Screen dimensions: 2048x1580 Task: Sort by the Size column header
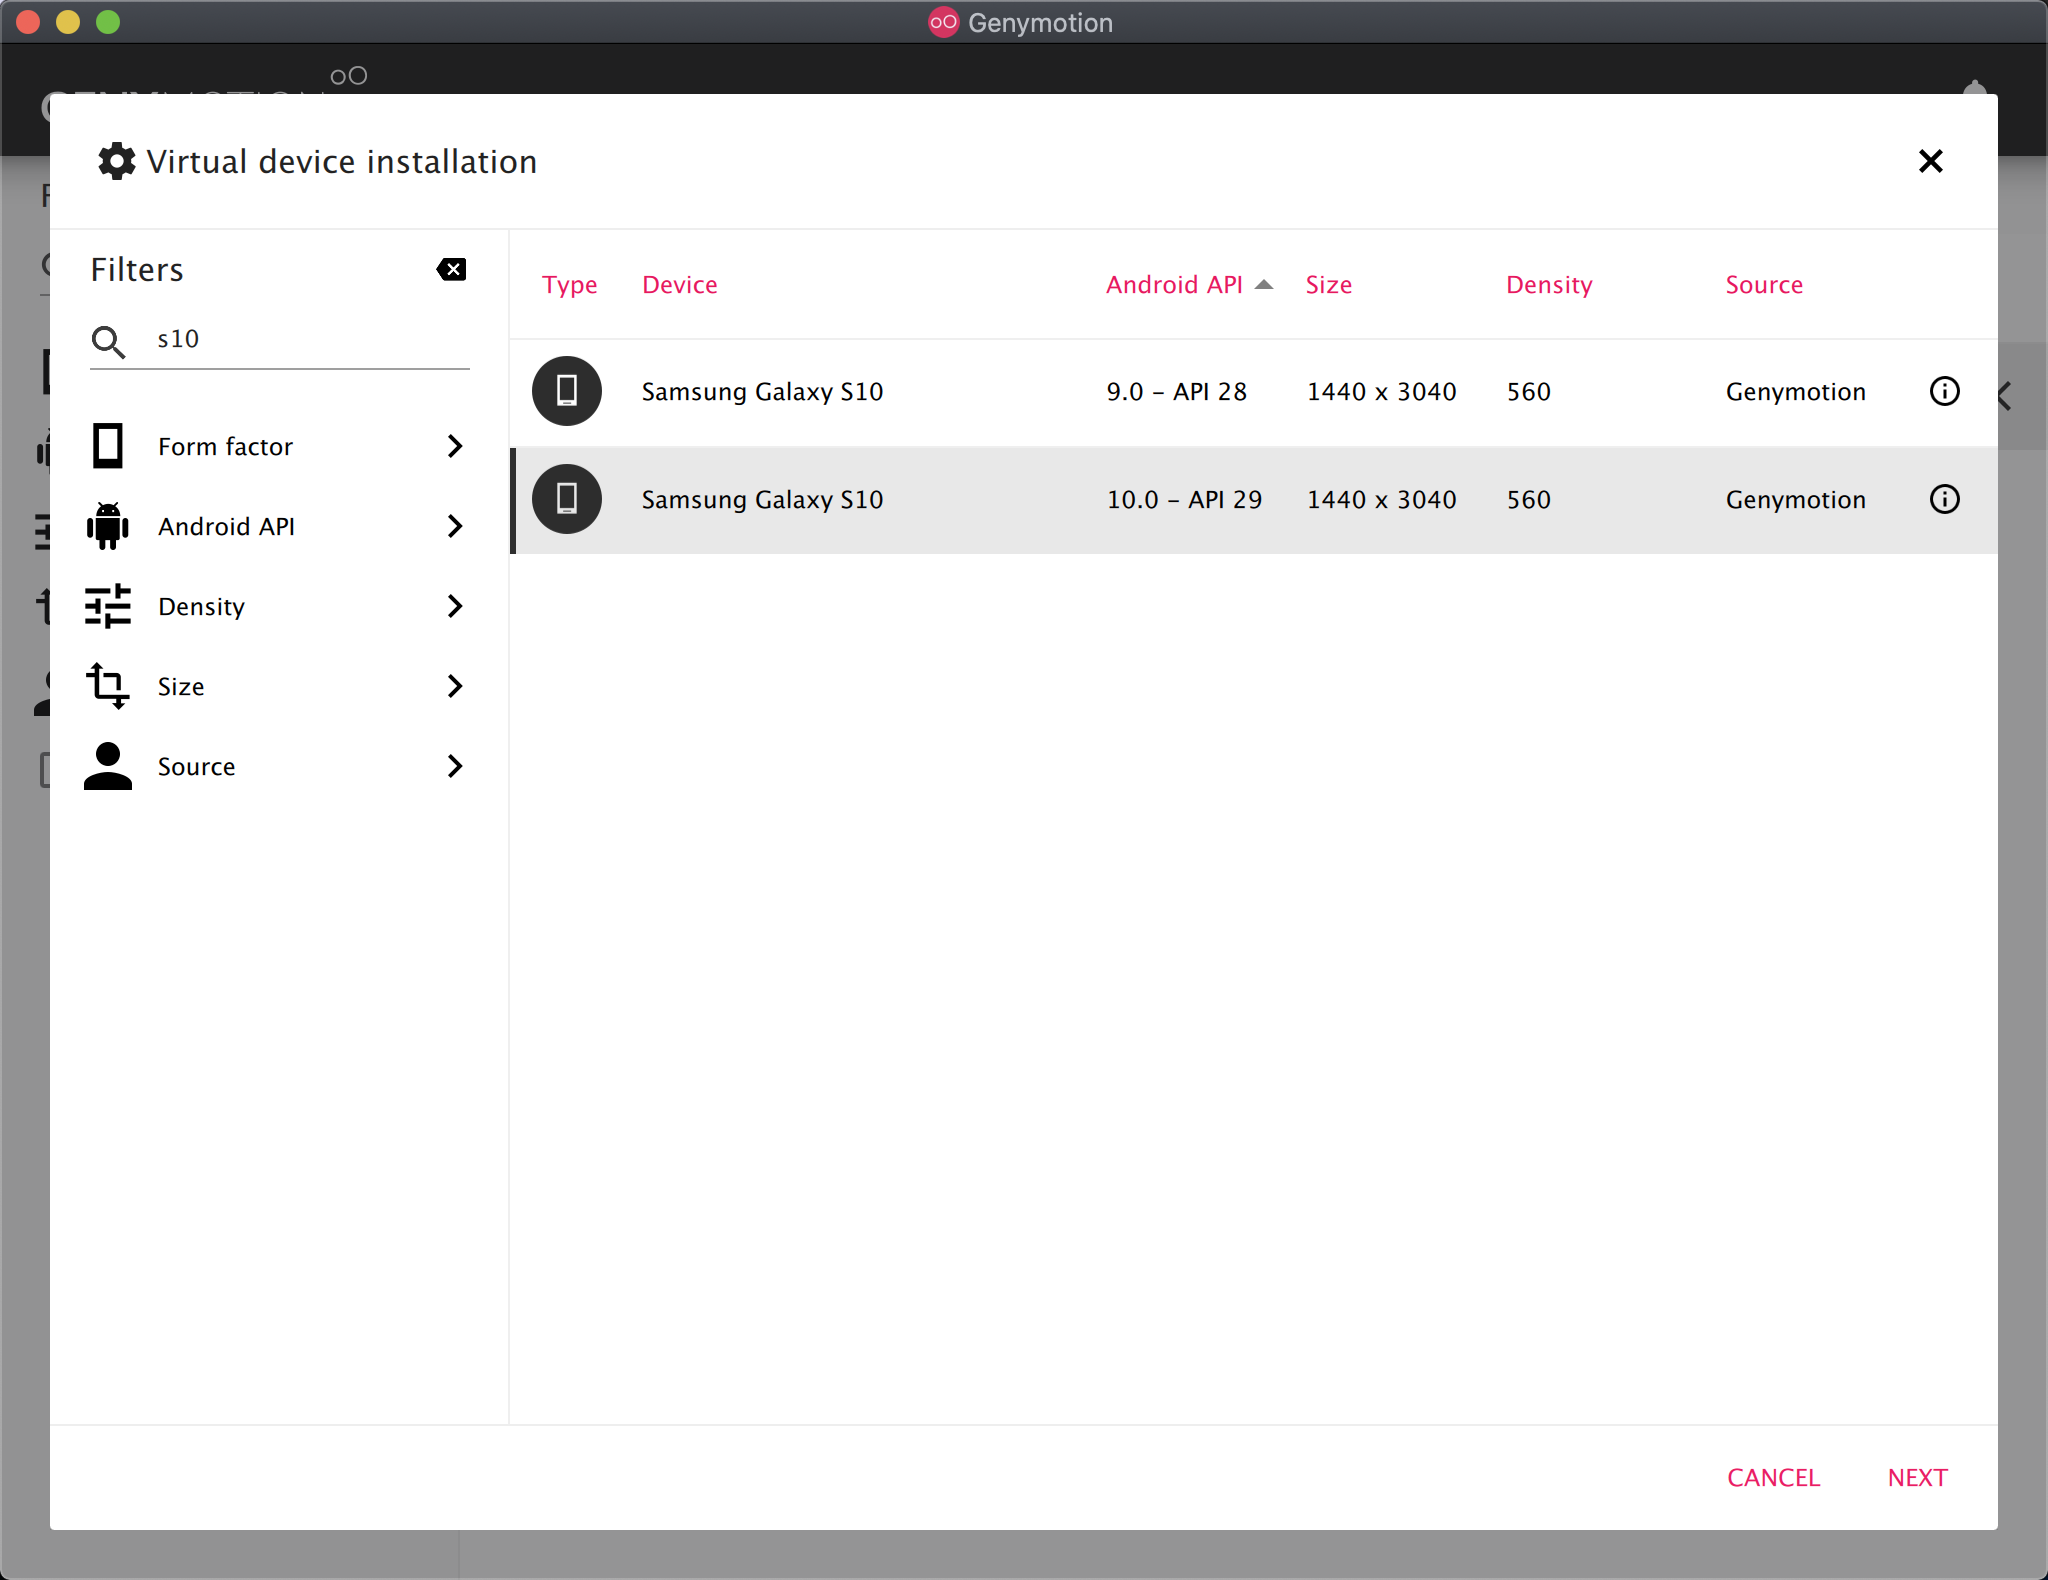point(1329,285)
